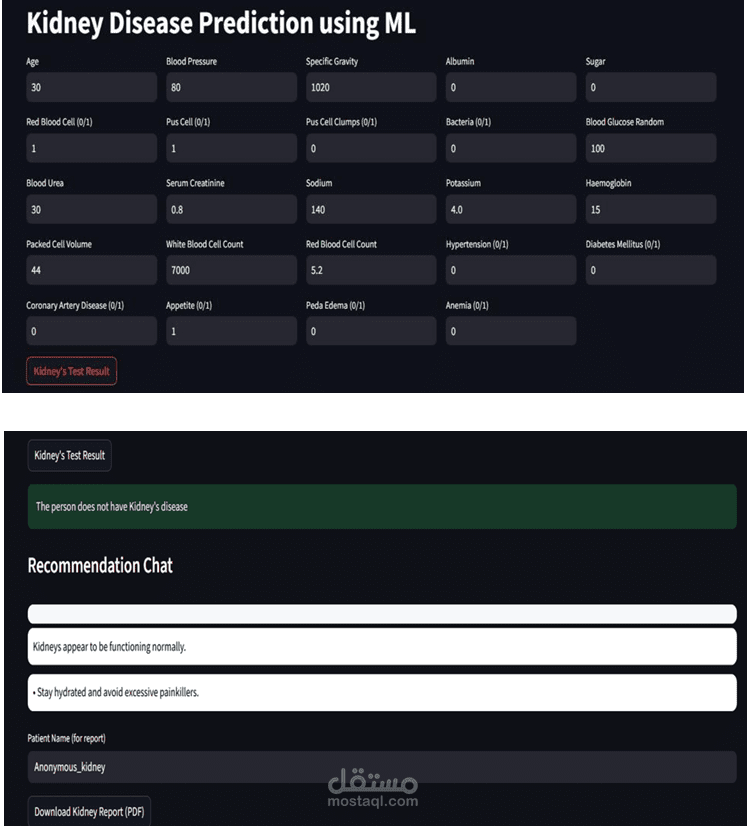The width and height of the screenshot is (747, 826).
Task: Select the Bacteria (0/1) field
Action: point(510,148)
